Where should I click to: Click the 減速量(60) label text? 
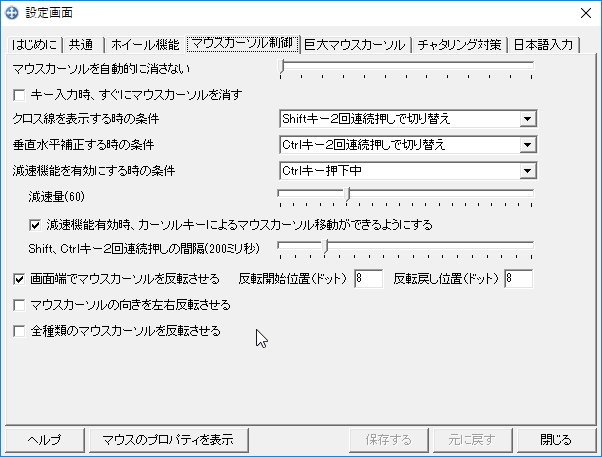[56, 197]
